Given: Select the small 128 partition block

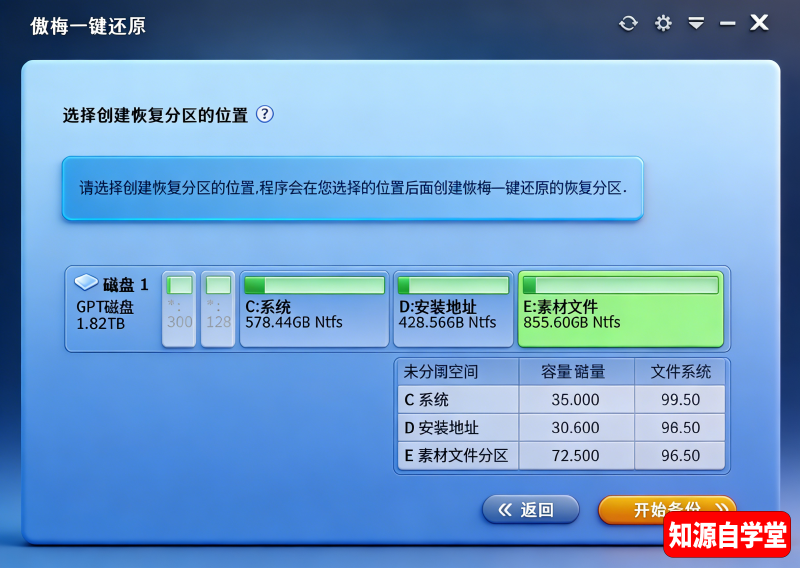Looking at the screenshot, I should pos(217,309).
